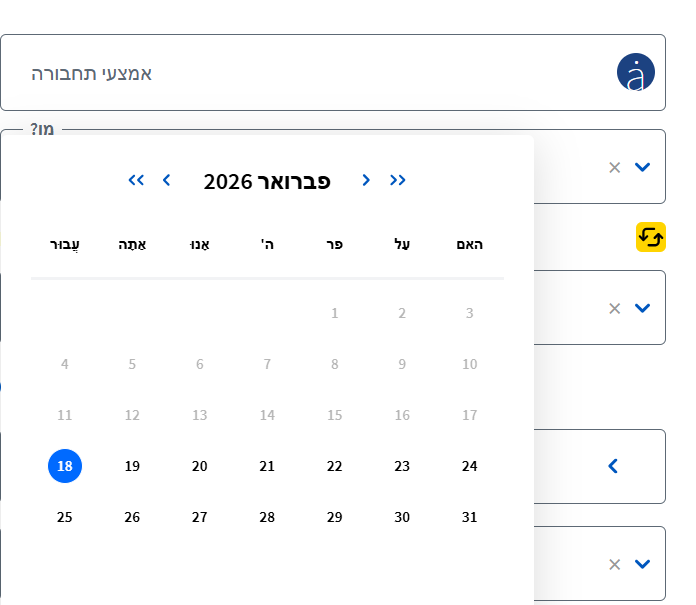Choose the 23rd in the calendar
Image resolution: width=696 pixels, height=605 pixels.
click(x=402, y=466)
